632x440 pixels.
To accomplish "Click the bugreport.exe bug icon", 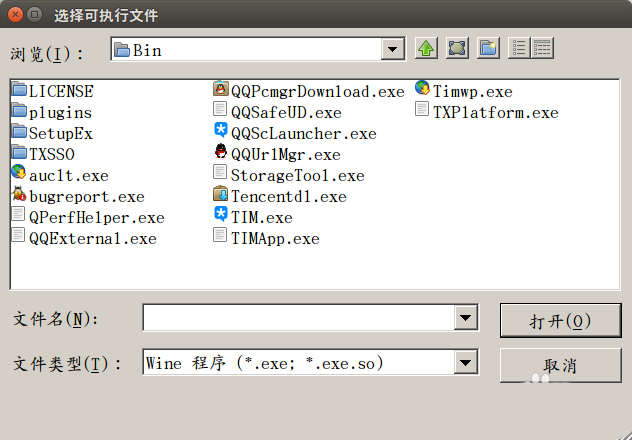I will tap(19, 194).
